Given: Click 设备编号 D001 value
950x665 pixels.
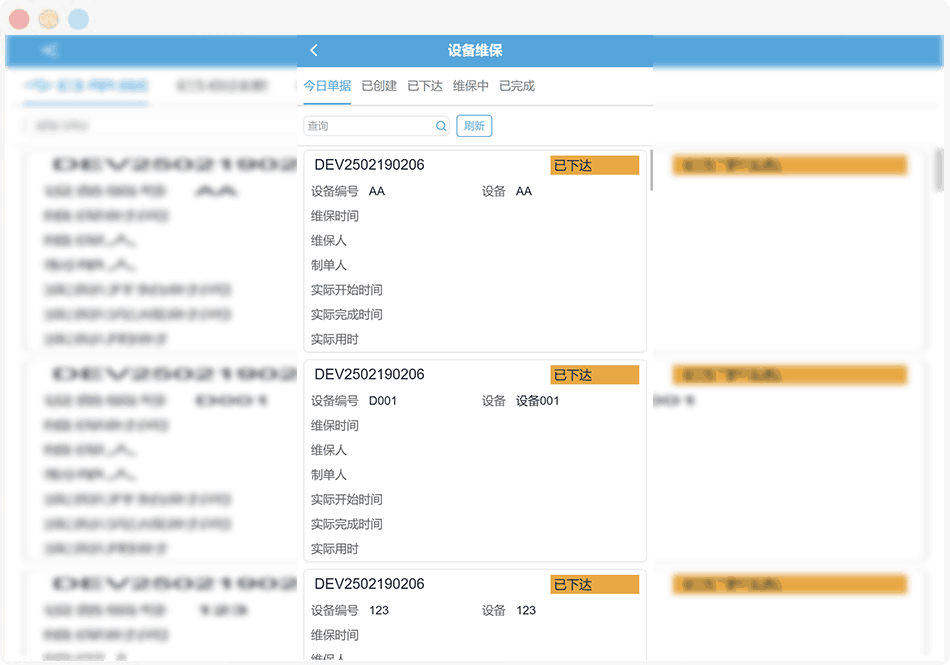Looking at the screenshot, I should tap(383, 401).
